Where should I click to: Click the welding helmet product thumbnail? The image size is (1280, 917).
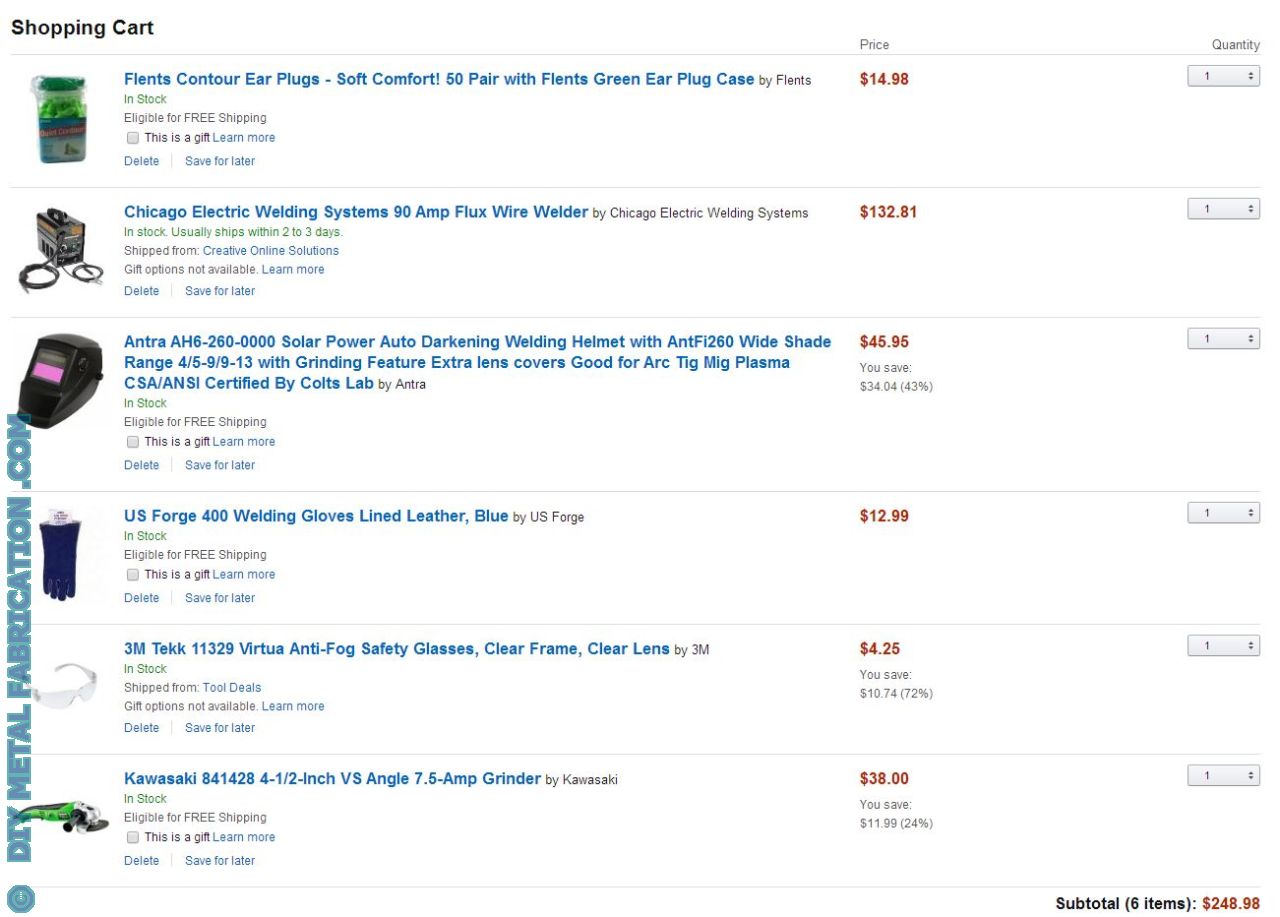[x=62, y=381]
